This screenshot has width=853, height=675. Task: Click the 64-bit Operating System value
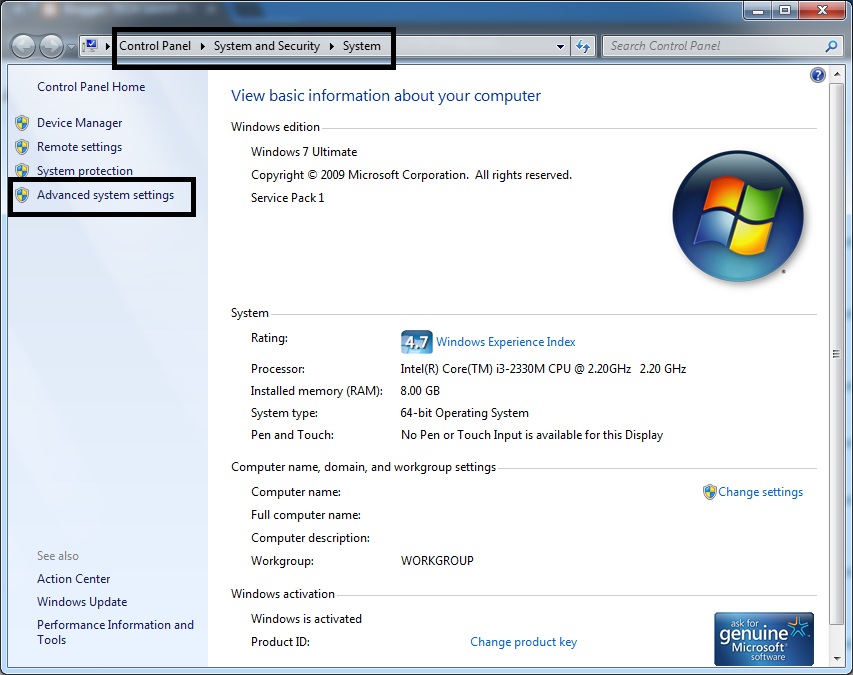pos(465,413)
